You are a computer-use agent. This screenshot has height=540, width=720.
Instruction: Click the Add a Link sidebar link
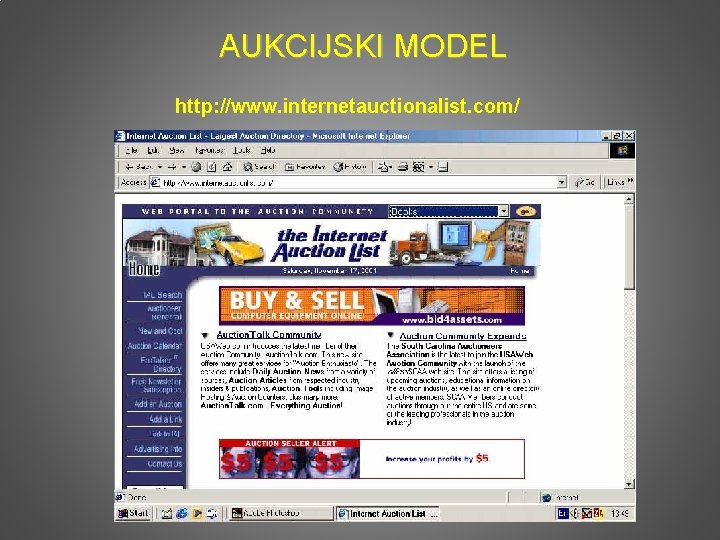click(166, 419)
